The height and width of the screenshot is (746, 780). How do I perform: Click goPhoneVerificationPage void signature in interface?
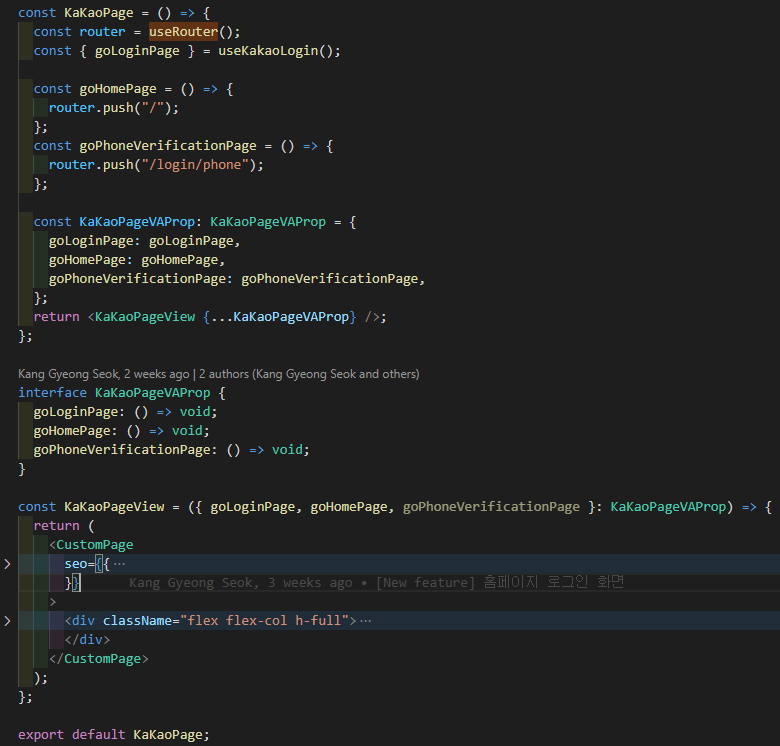coord(171,450)
